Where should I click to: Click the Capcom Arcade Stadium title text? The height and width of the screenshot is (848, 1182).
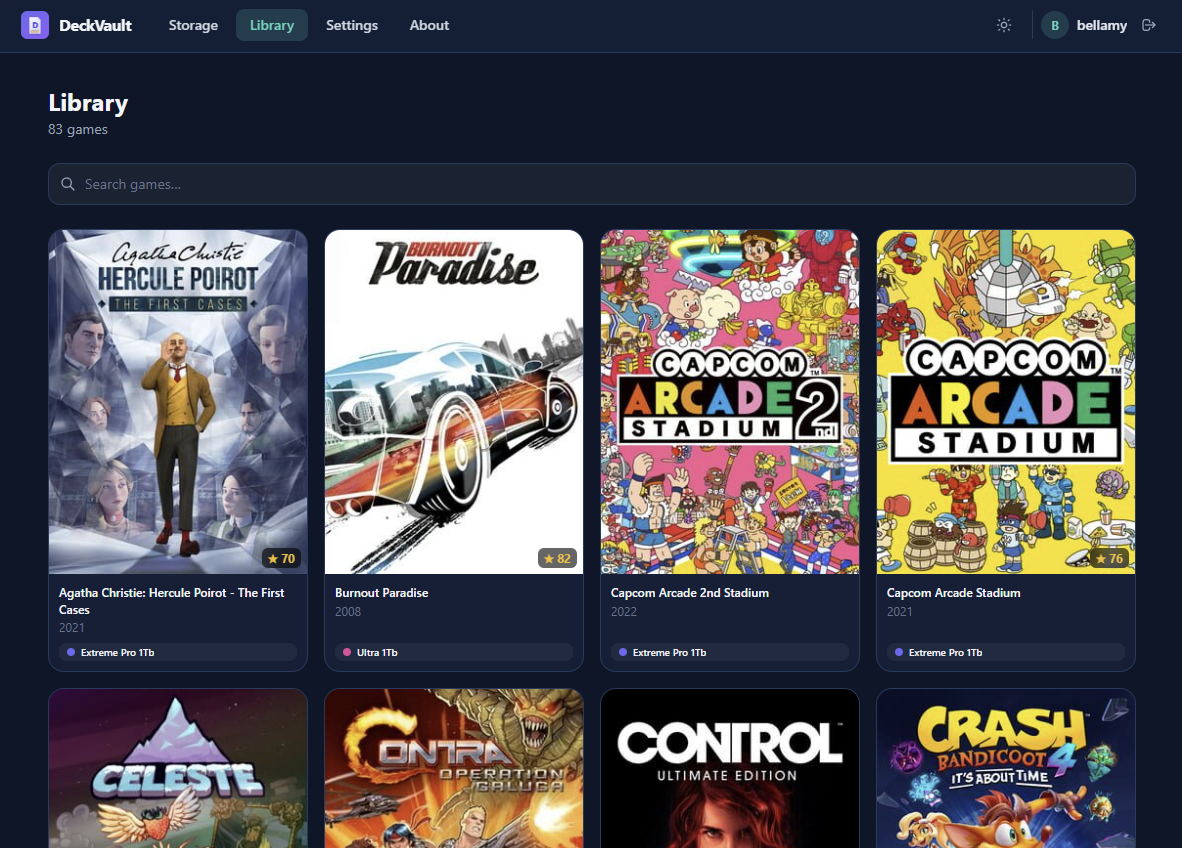pos(954,593)
